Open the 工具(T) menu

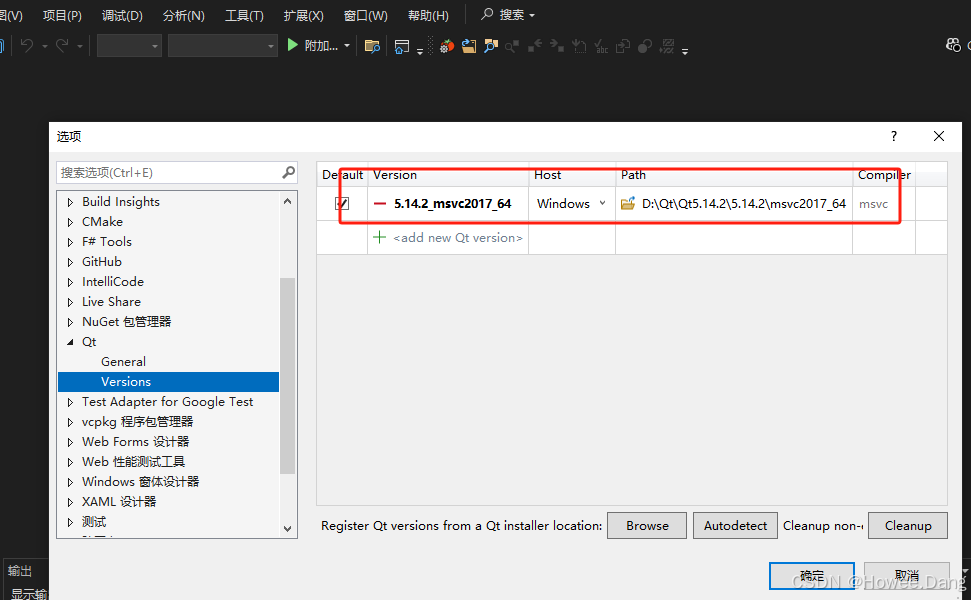pyautogui.click(x=244, y=15)
